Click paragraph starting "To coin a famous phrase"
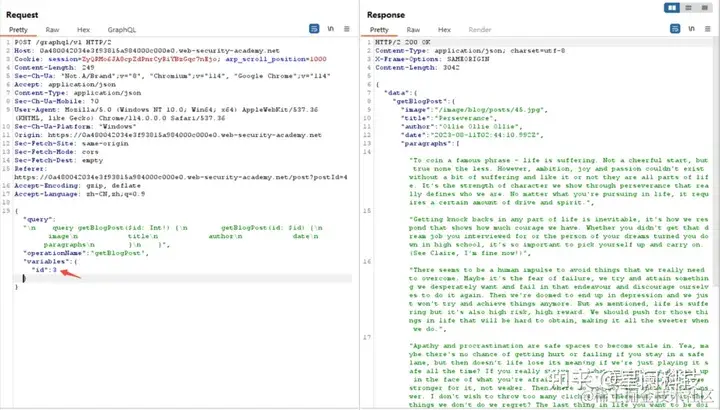This screenshot has width=720, height=410. click(x=559, y=181)
